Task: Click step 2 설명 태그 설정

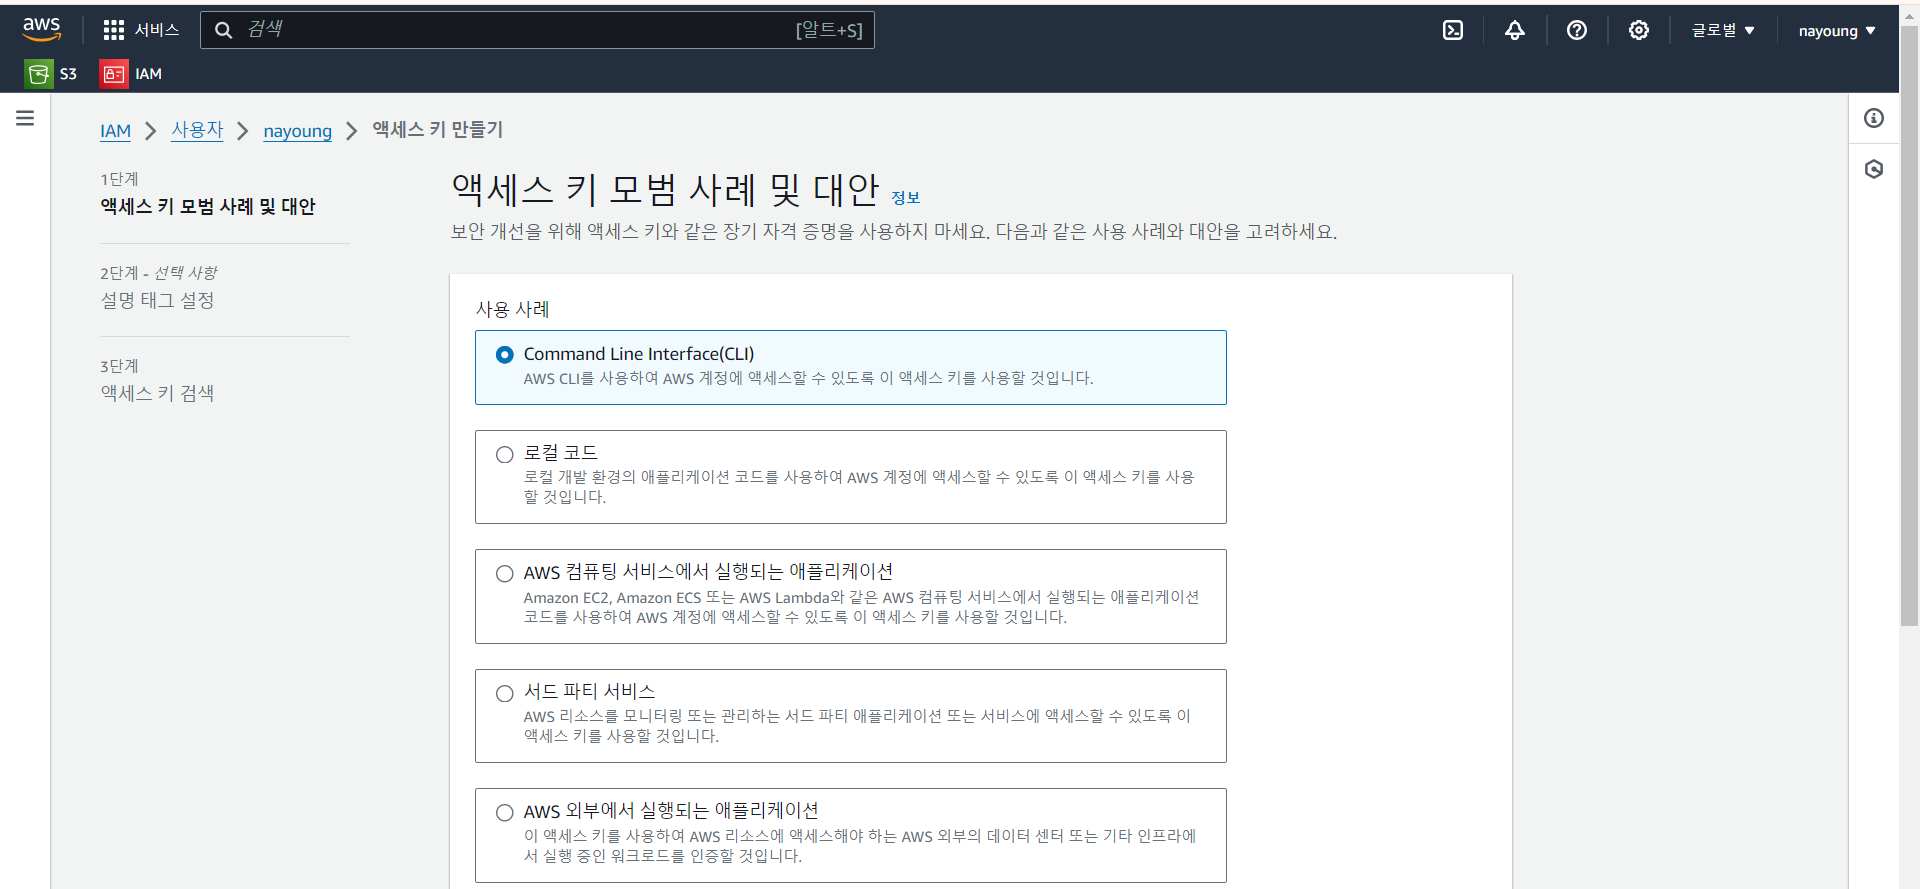Action: pyautogui.click(x=157, y=300)
